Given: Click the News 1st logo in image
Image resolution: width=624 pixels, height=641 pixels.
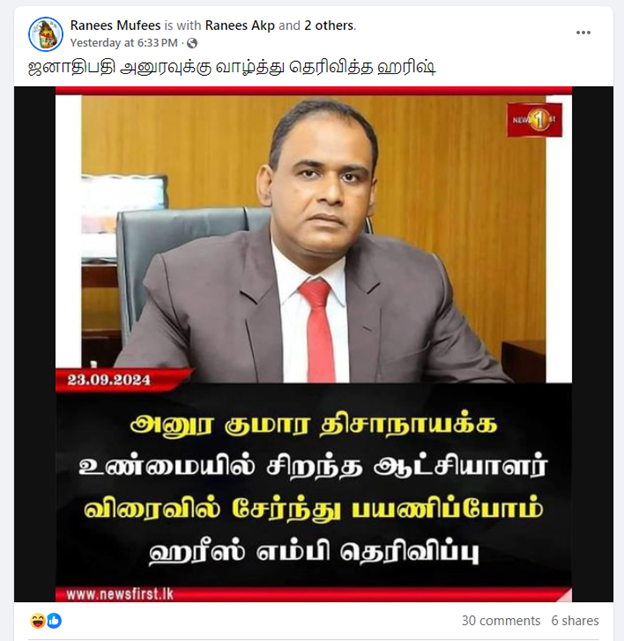Looking at the screenshot, I should point(534,120).
